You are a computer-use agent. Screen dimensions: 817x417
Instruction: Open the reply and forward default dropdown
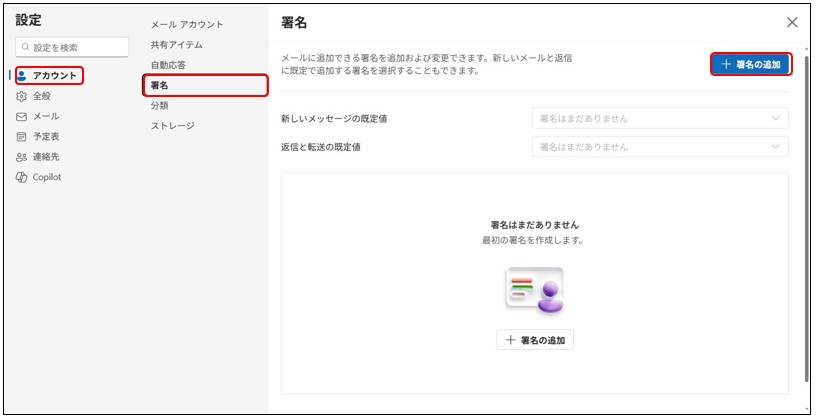point(660,147)
